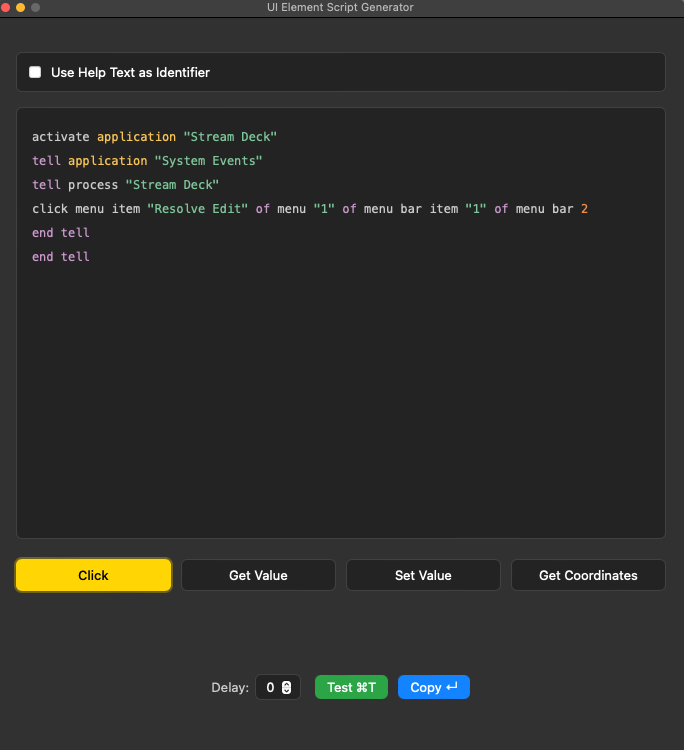Run the script with Test ⌘T

pyautogui.click(x=352, y=687)
